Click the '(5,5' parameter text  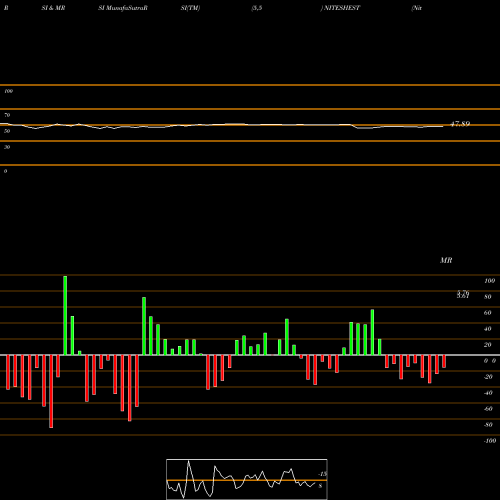pyautogui.click(x=257, y=8)
